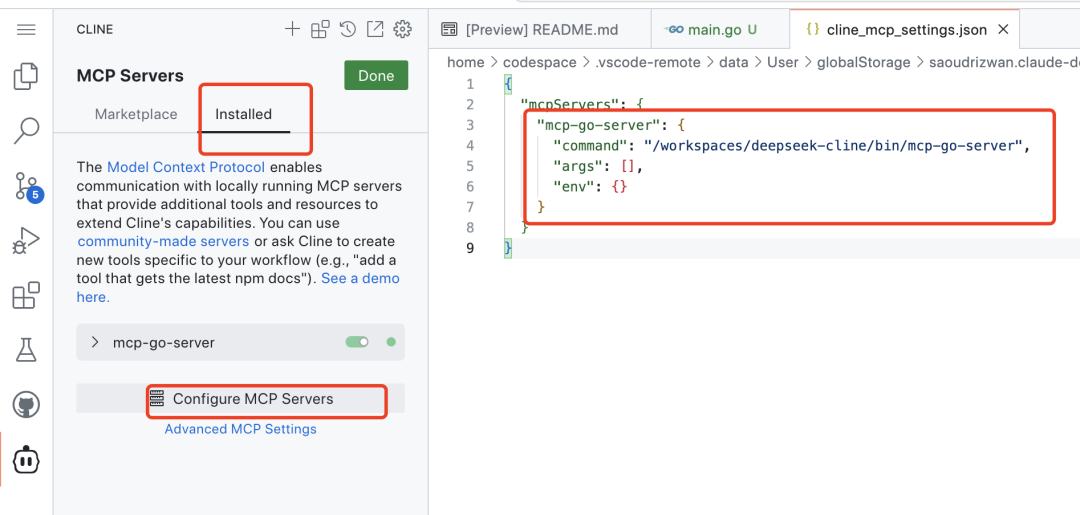Viewport: 1080px width, 515px height.
Task: Expand the mcp-go-server entry
Action: point(95,342)
